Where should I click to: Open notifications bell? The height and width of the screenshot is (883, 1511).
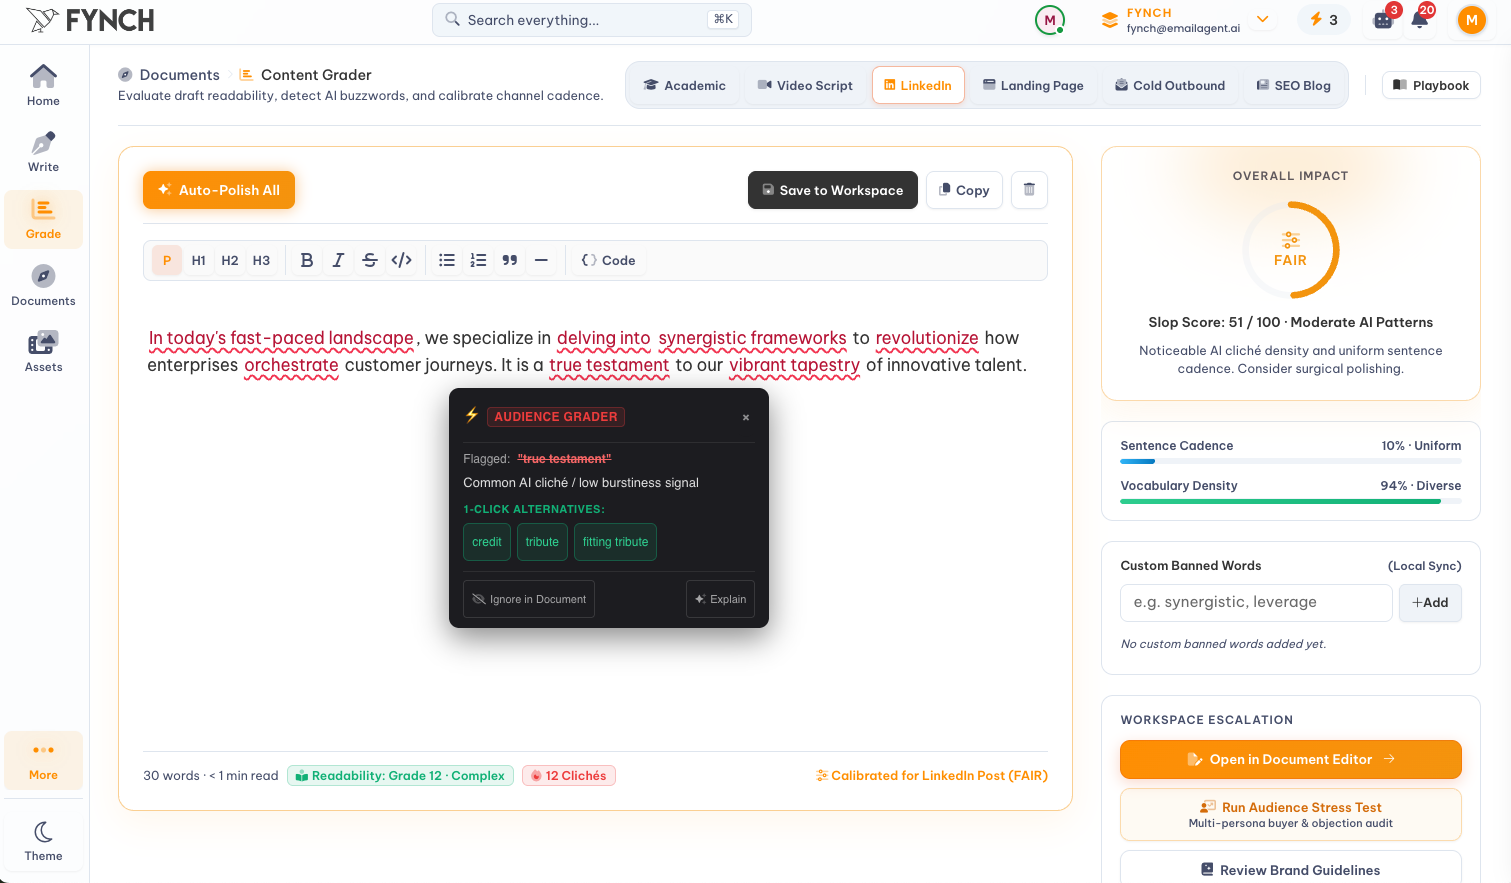(1420, 19)
